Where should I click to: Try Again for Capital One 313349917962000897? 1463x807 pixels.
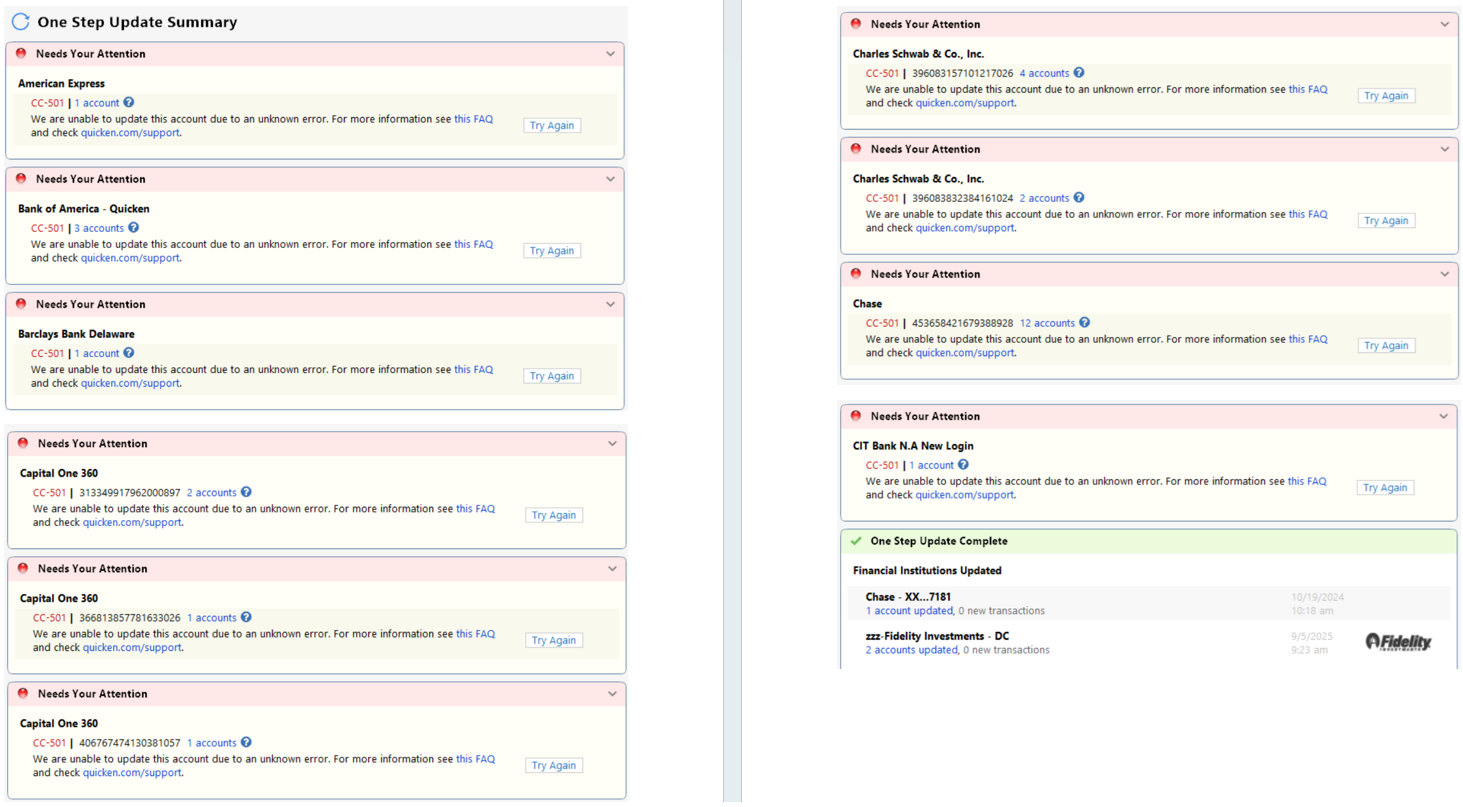(554, 514)
